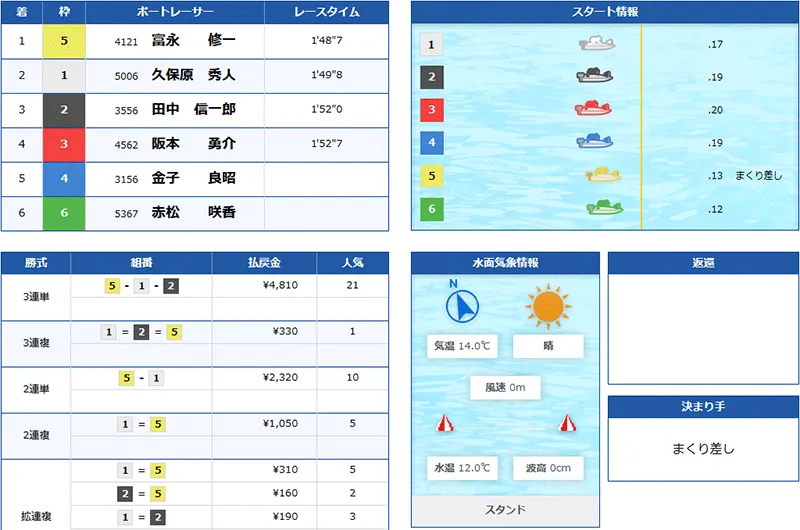Screen dimensions: 800x530
Task: Click payout ¥4,810
Action: click(280, 285)
